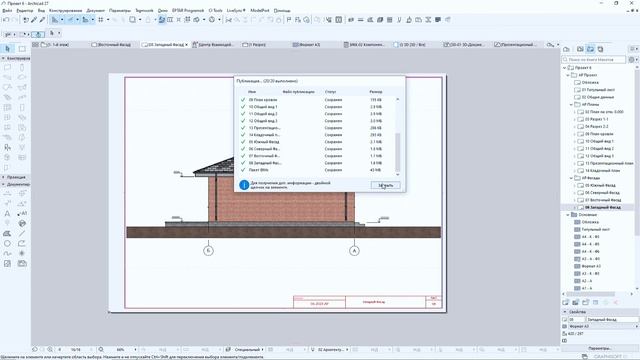Open Layout Book in Navigator
Screen dimensions: 640x360
[590, 49]
